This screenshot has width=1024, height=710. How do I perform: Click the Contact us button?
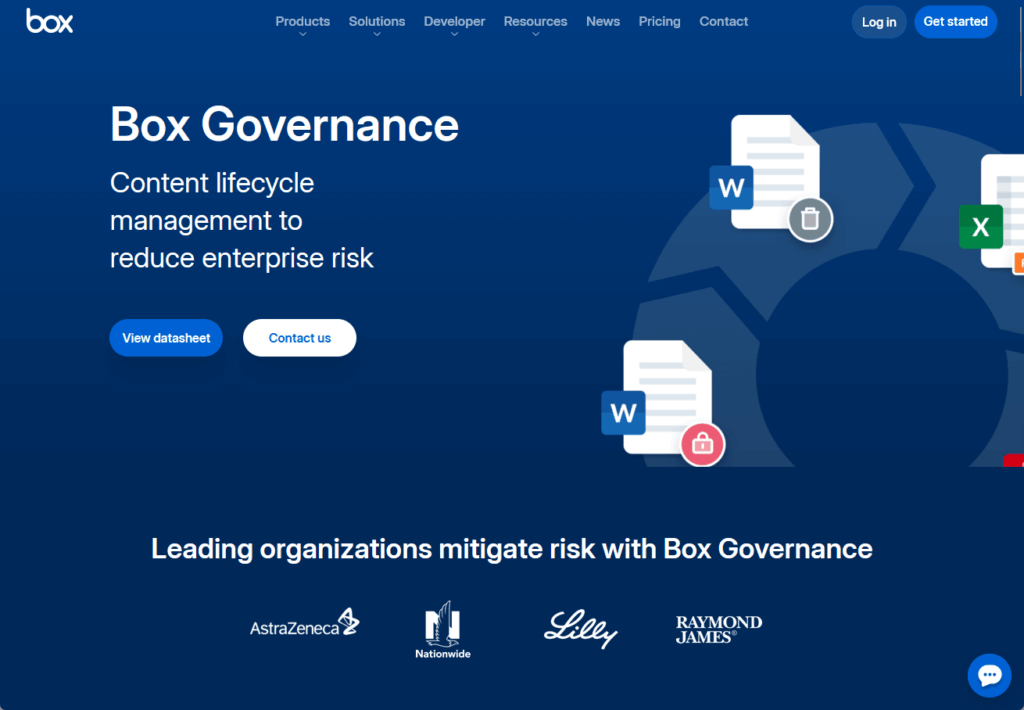coord(300,338)
